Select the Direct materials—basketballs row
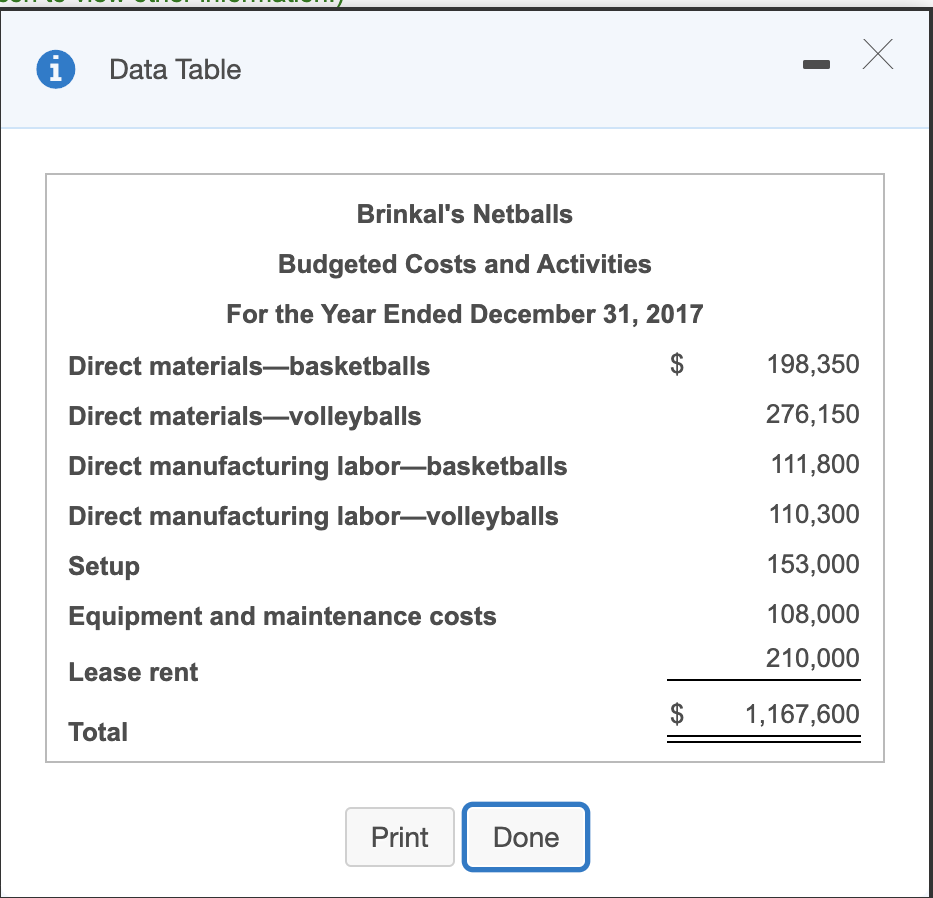933x898 pixels. pyautogui.click(x=248, y=366)
